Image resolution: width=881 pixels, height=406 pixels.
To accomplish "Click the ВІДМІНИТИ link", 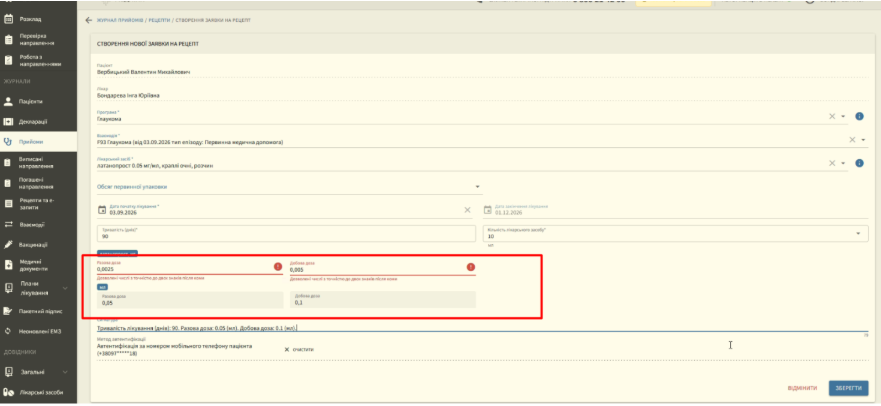I will [x=803, y=389].
